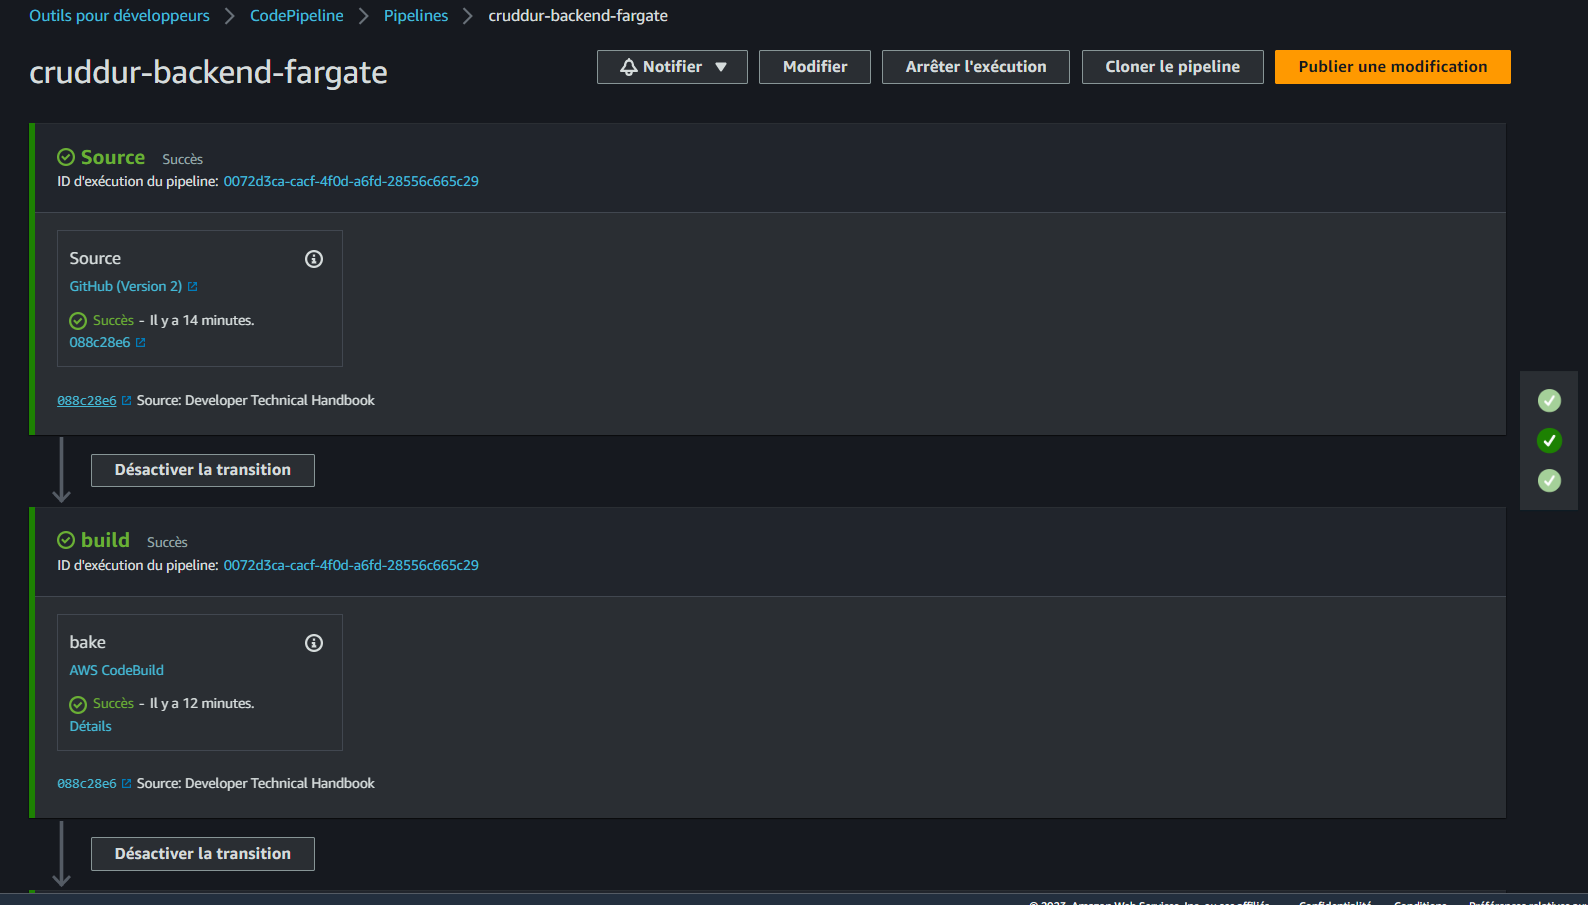Open commit 088c28e6 in Source action card

click(100, 342)
